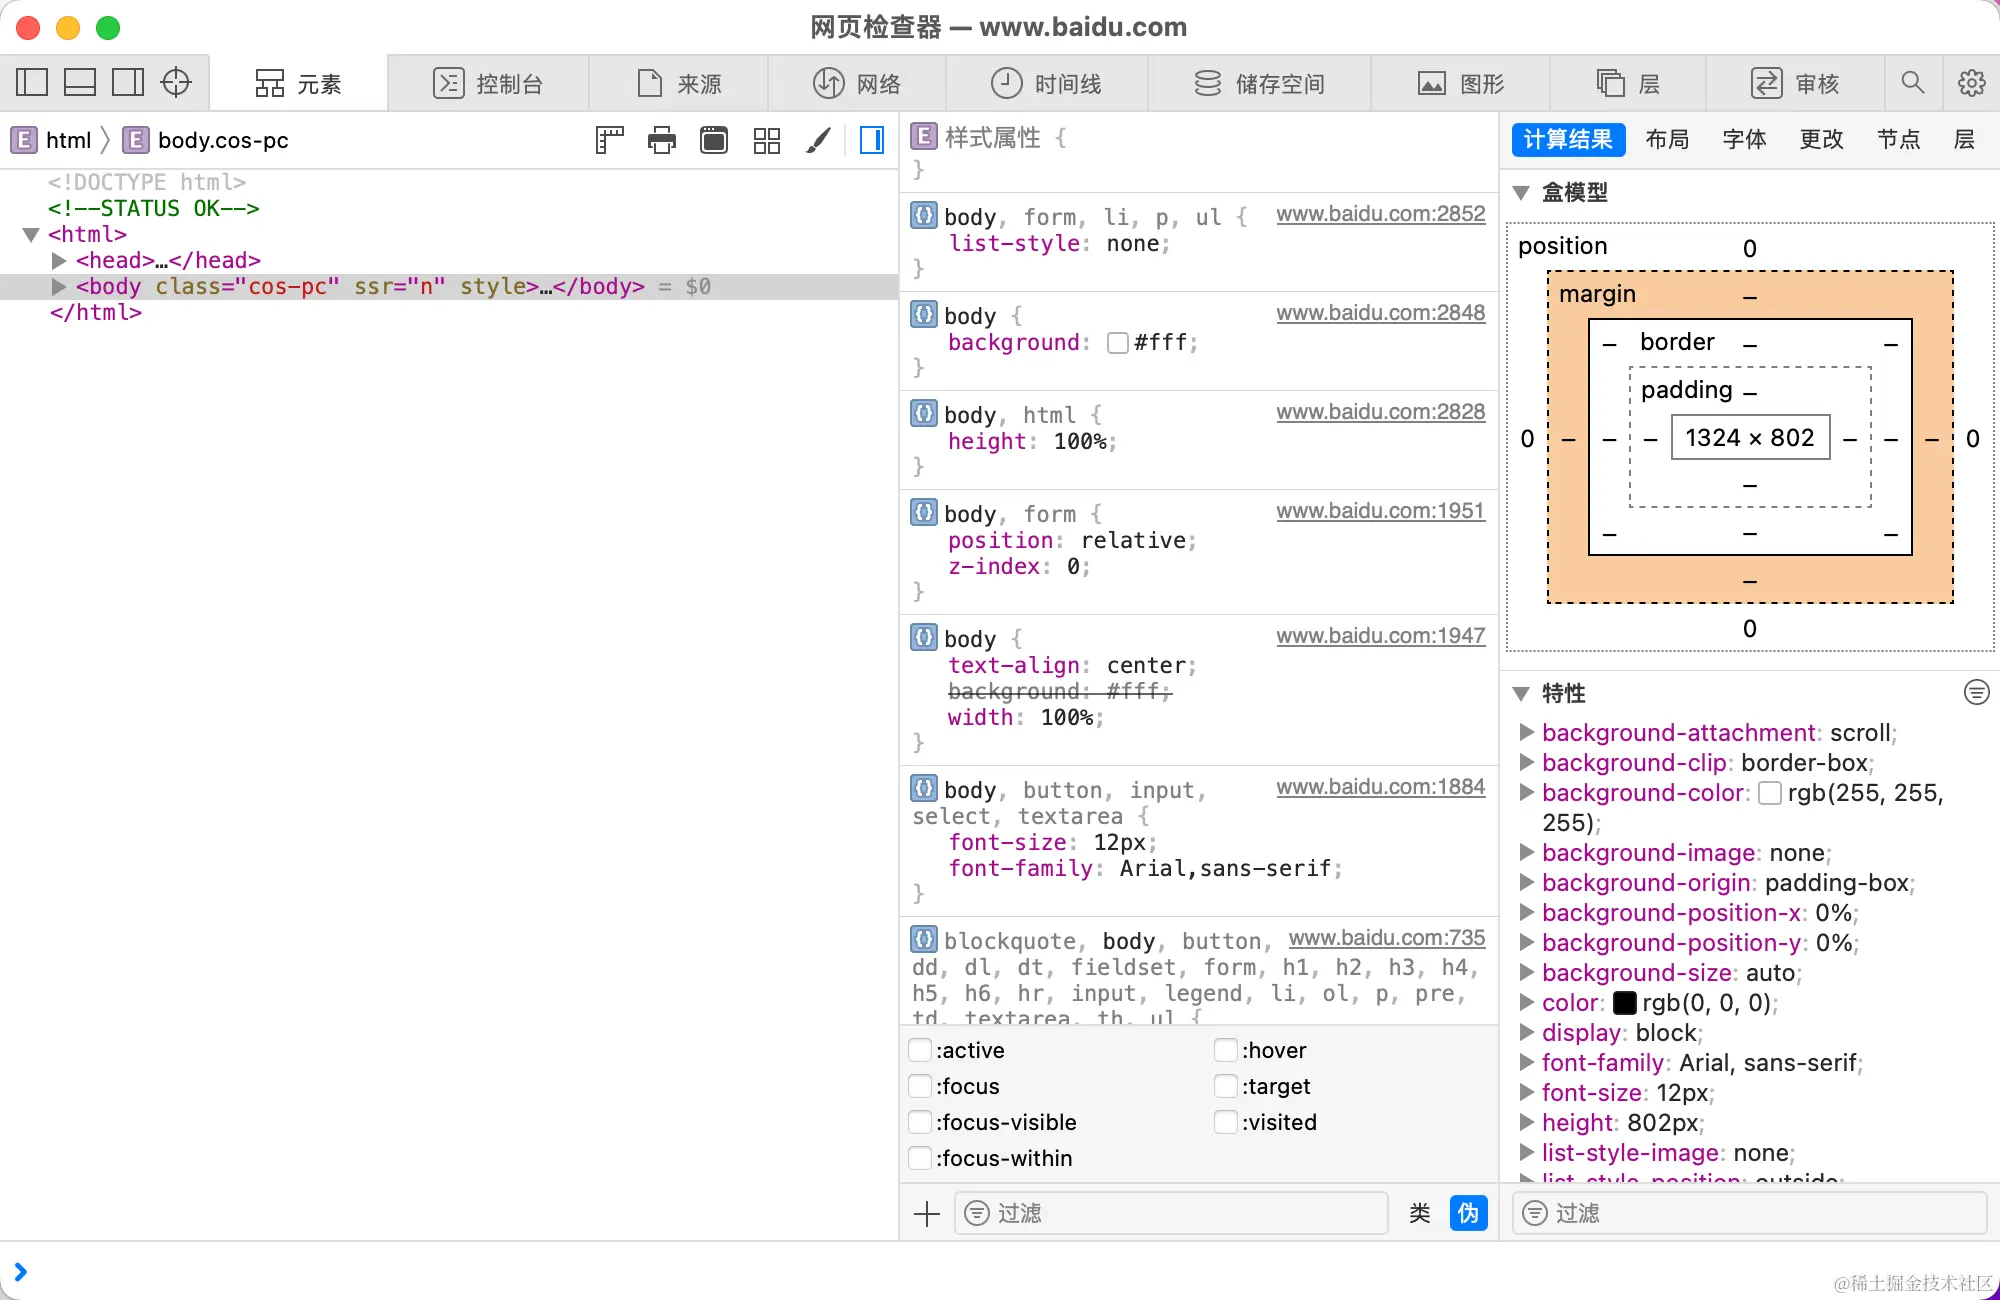Click the element picker crosshair icon
Image resolution: width=2000 pixels, height=1300 pixels.
[x=176, y=82]
